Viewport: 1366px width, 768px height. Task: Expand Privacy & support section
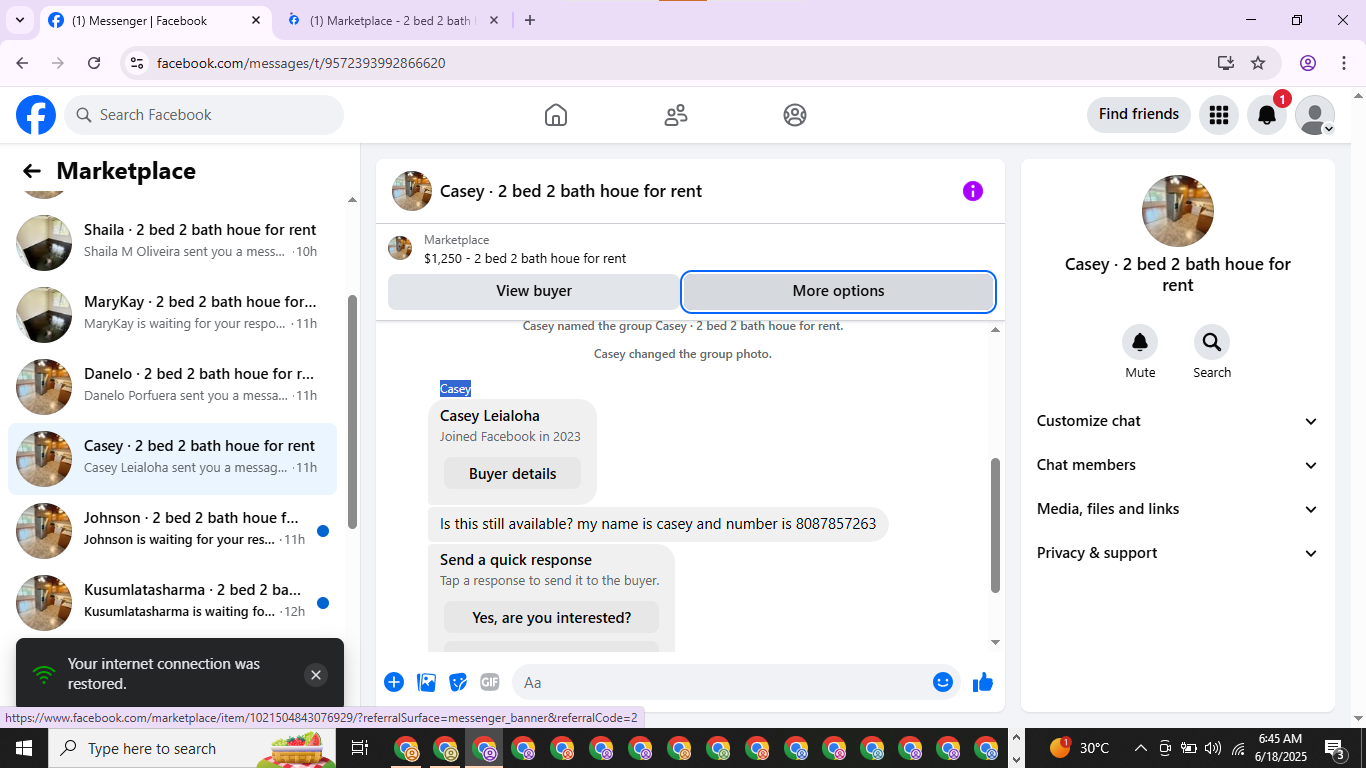[x=1178, y=553]
